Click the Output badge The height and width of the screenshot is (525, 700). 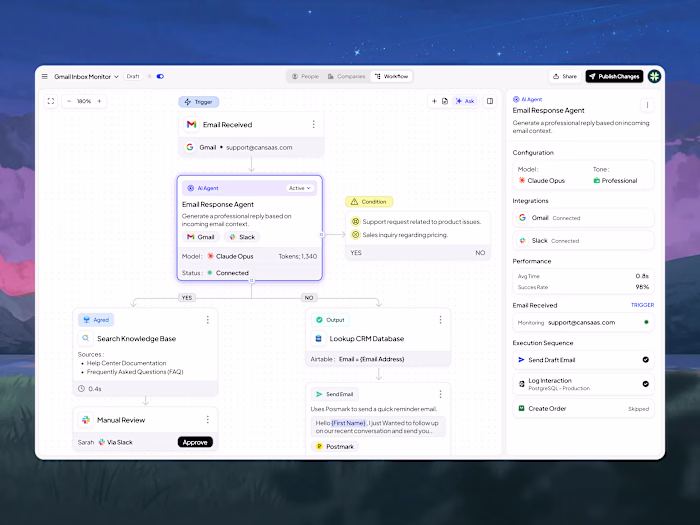(330, 320)
